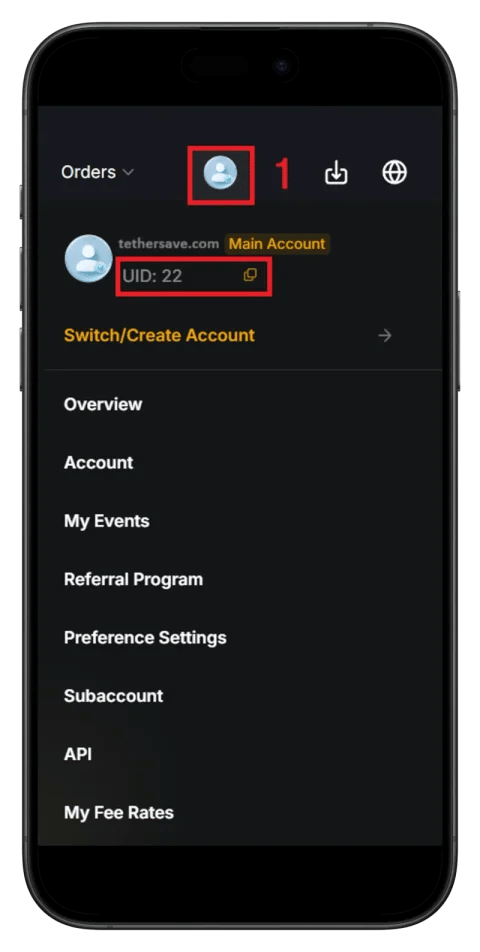
Task: Tap arrow next to Switch/Create Account
Action: (385, 336)
